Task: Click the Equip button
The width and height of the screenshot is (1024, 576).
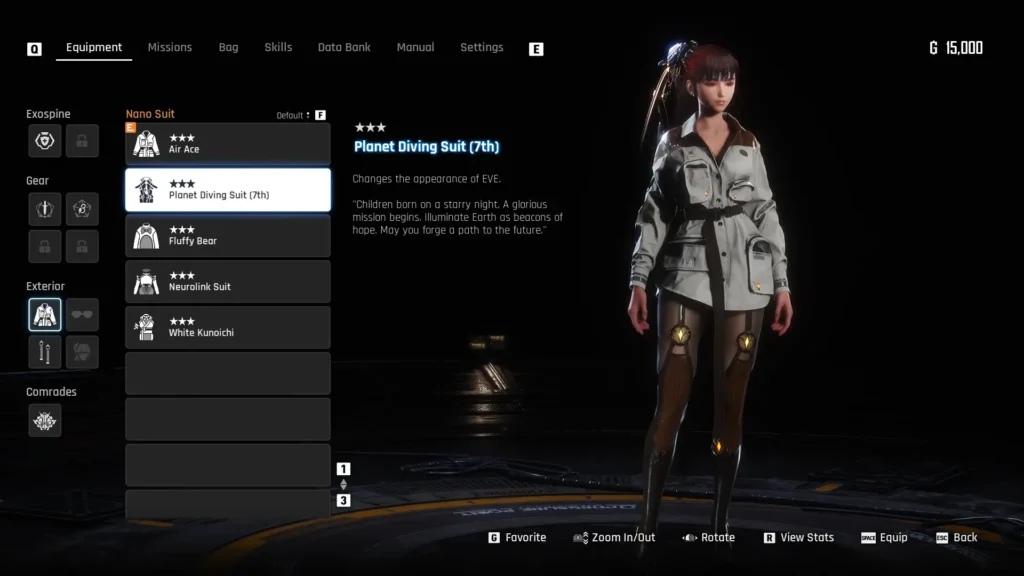Action: [884, 537]
